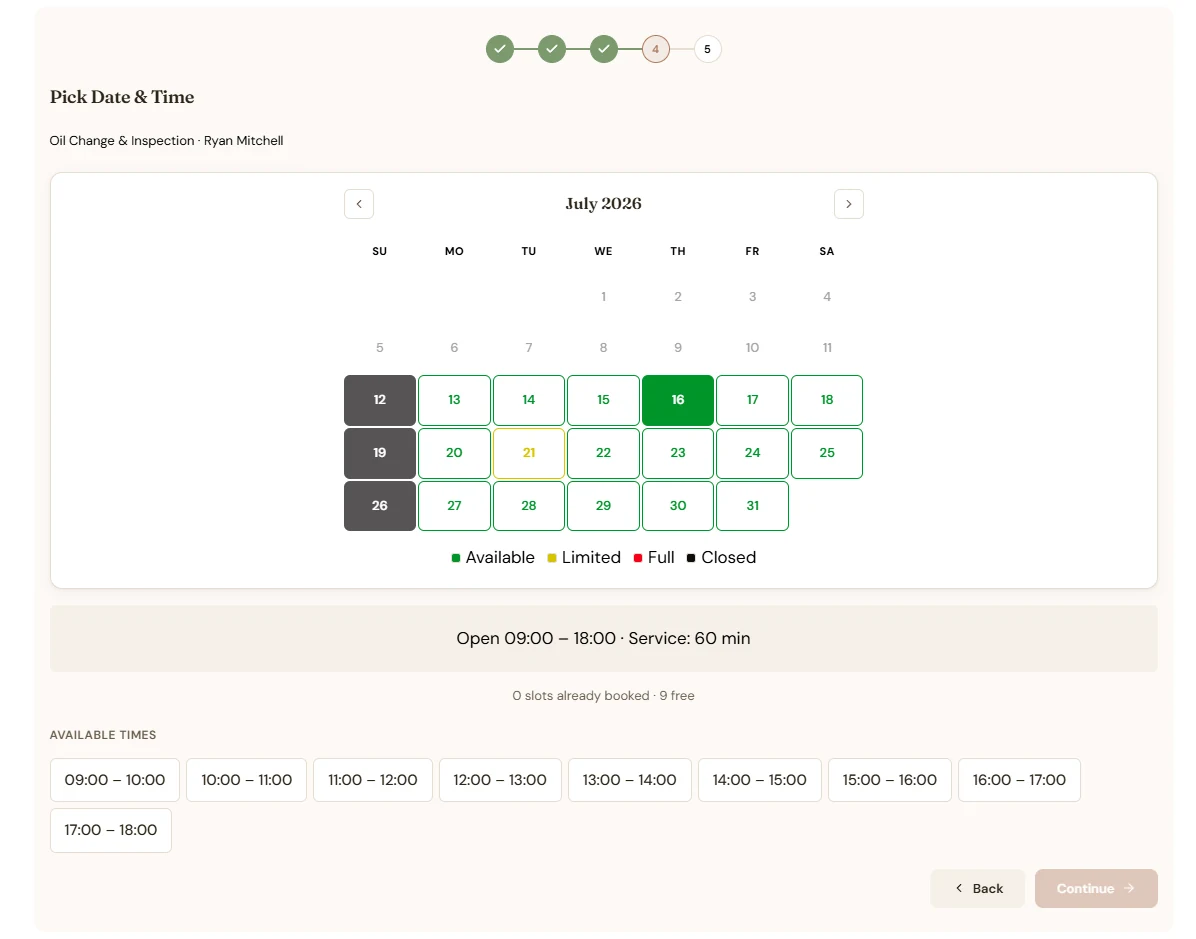Pick July 30 on the calendar
The width and height of the screenshot is (1196, 939).
tap(678, 506)
